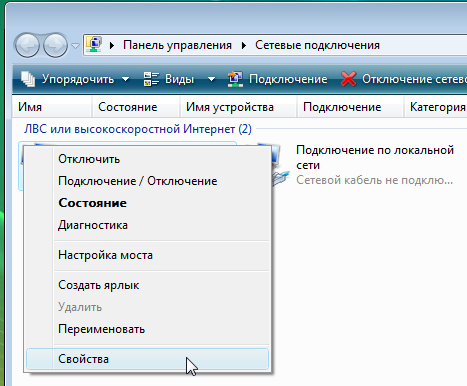The height and width of the screenshot is (386, 467).
Task: Click the Упорядочить toolbar icon
Action: [28, 79]
